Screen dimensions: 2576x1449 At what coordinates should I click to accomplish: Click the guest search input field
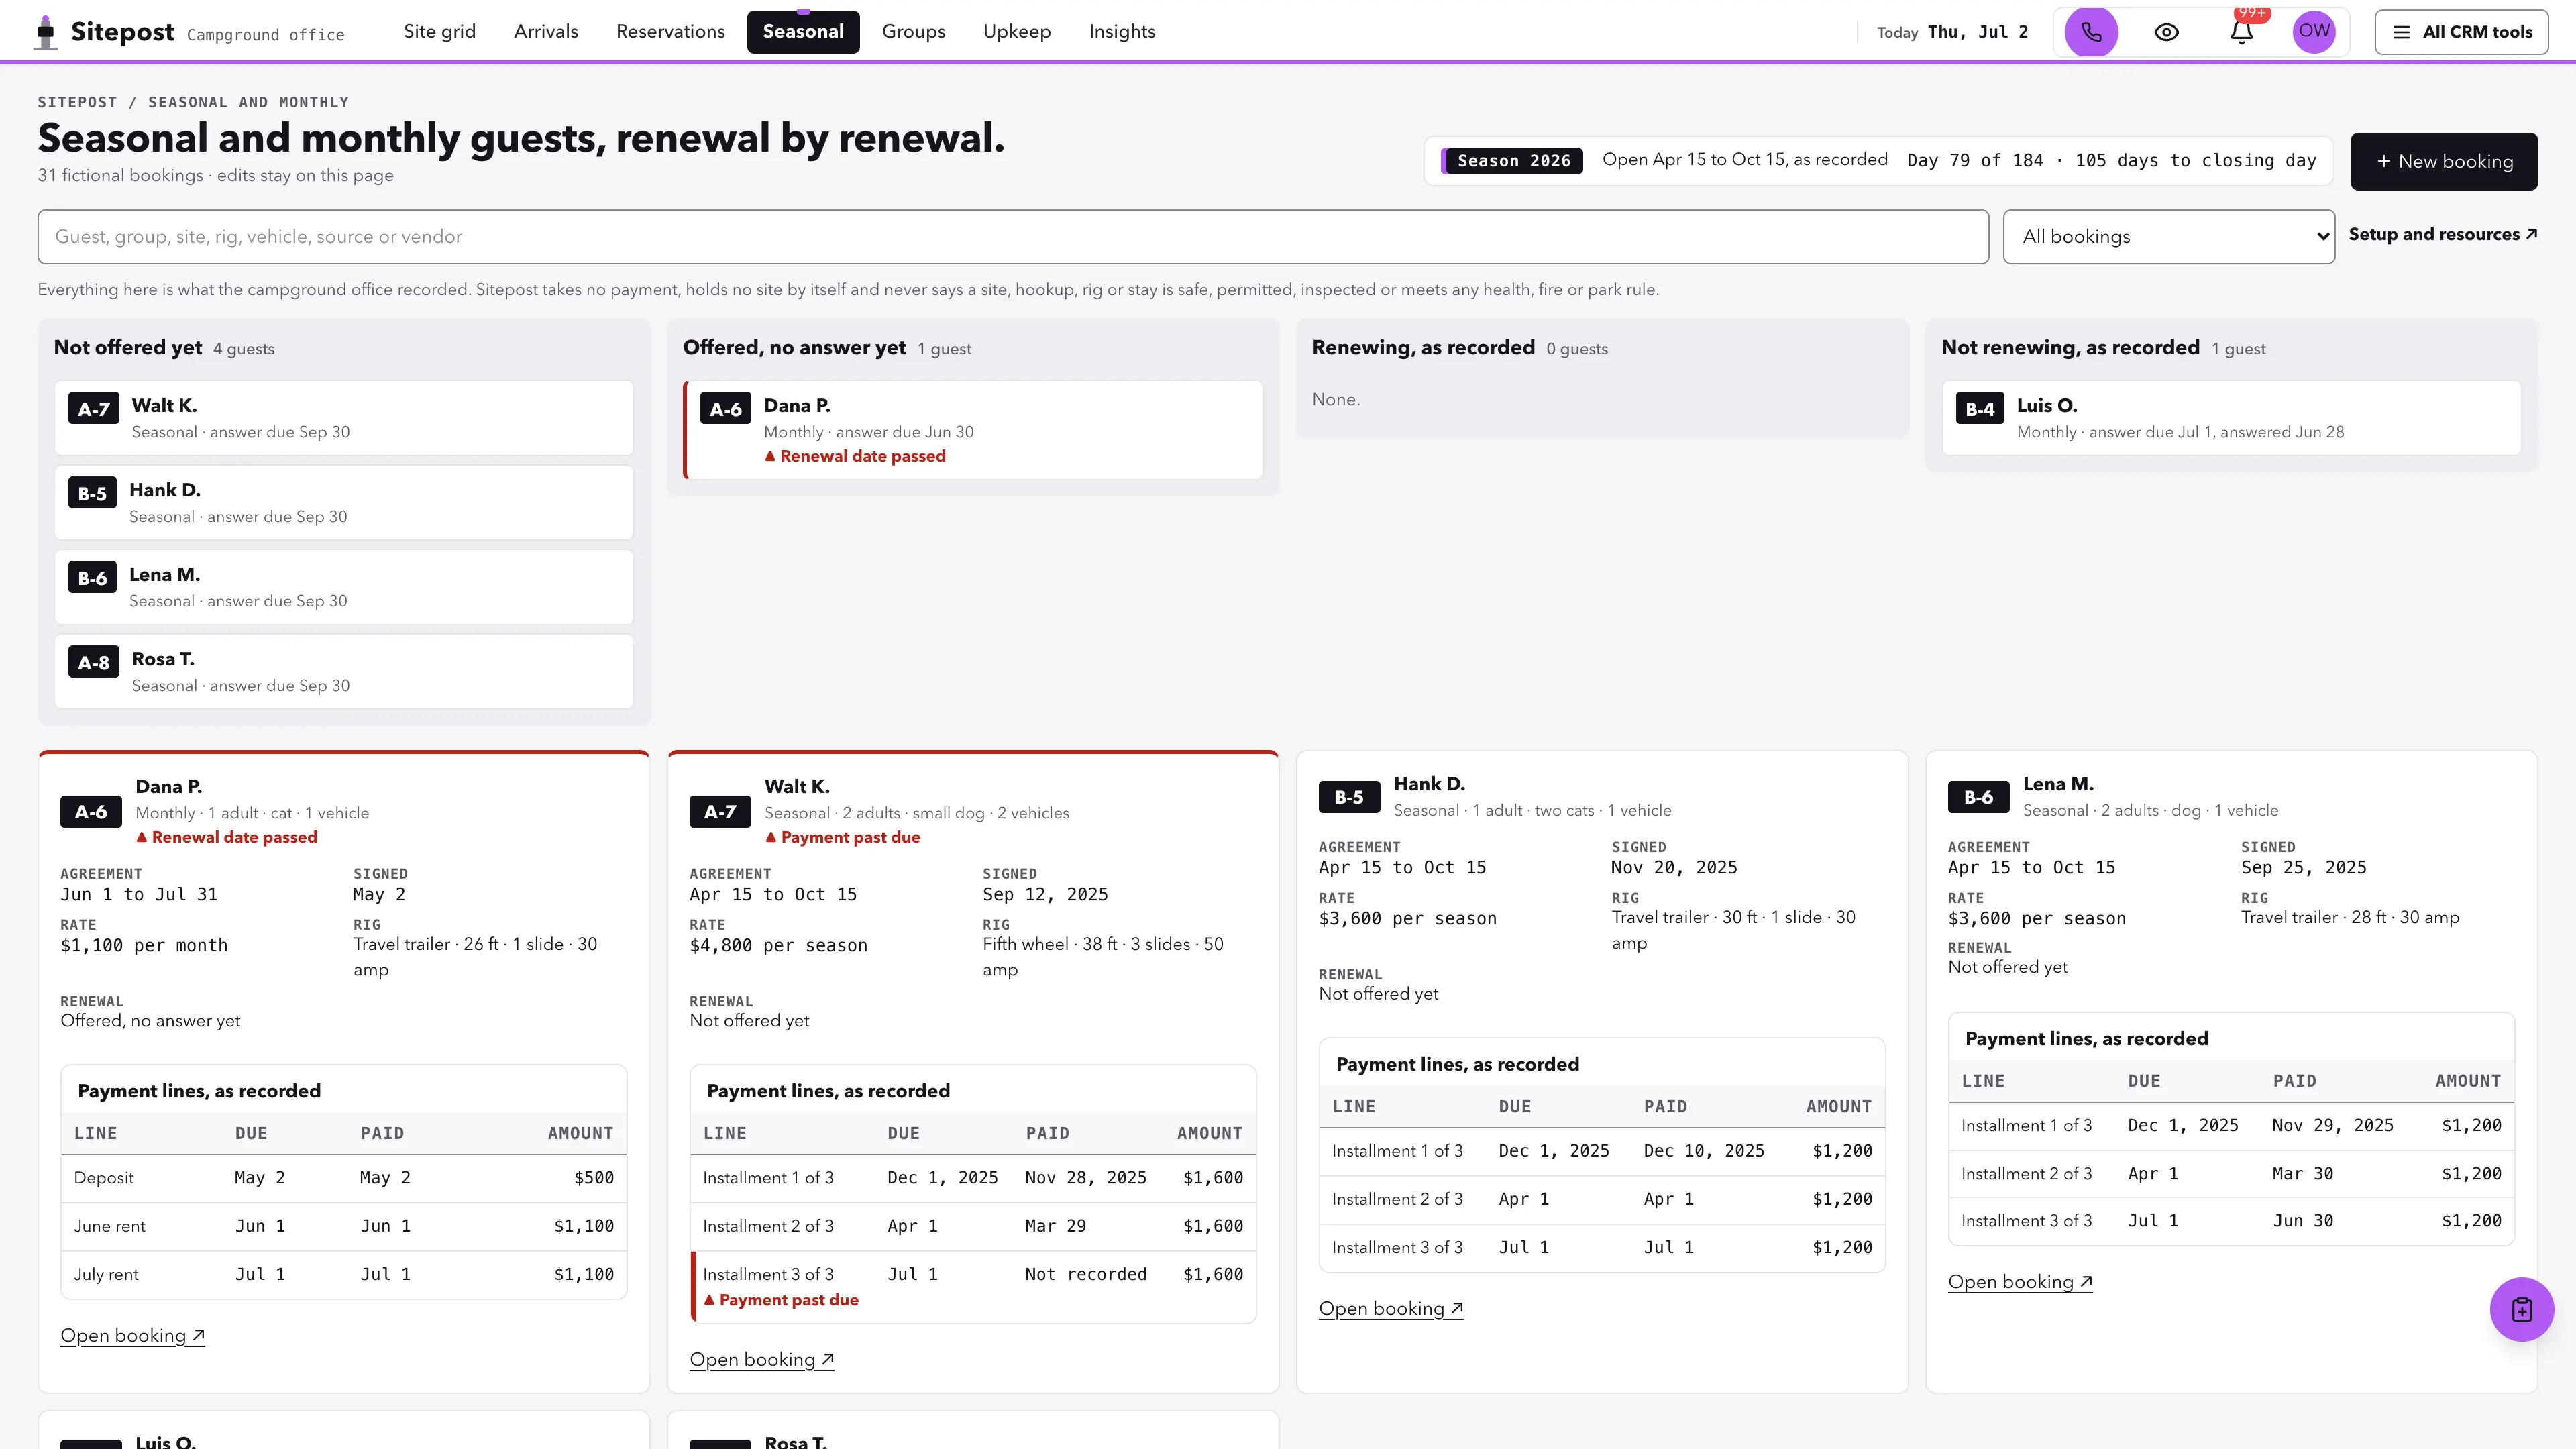pos(1013,237)
